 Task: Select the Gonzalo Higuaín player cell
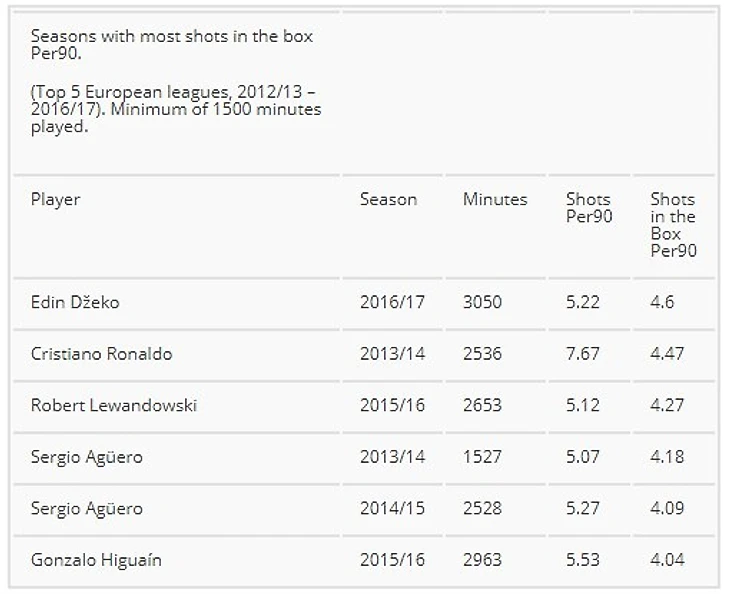click(96, 560)
